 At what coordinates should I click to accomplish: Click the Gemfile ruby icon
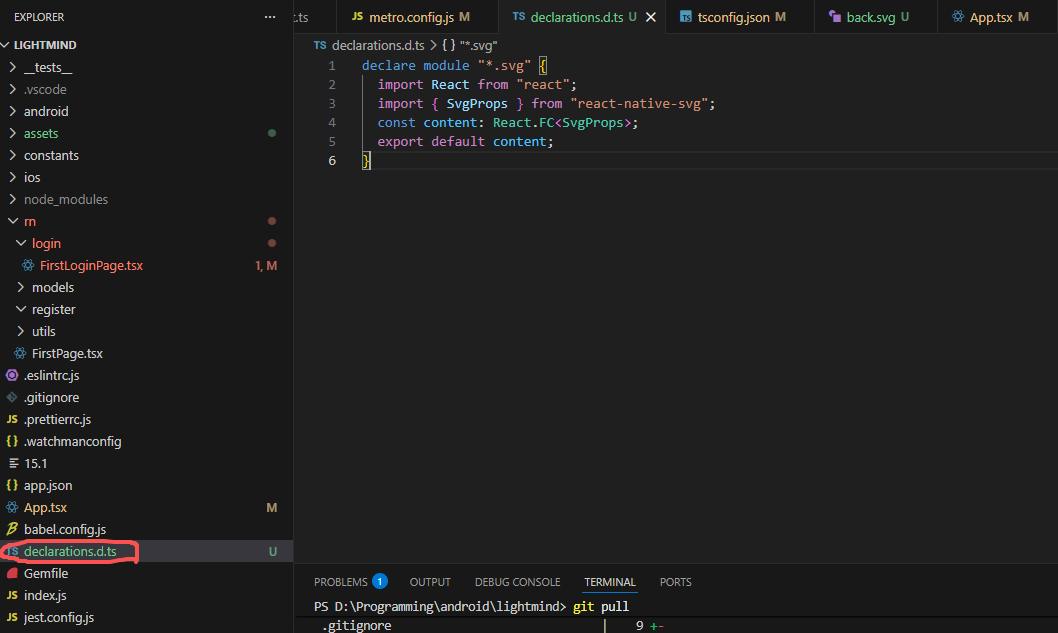12,573
